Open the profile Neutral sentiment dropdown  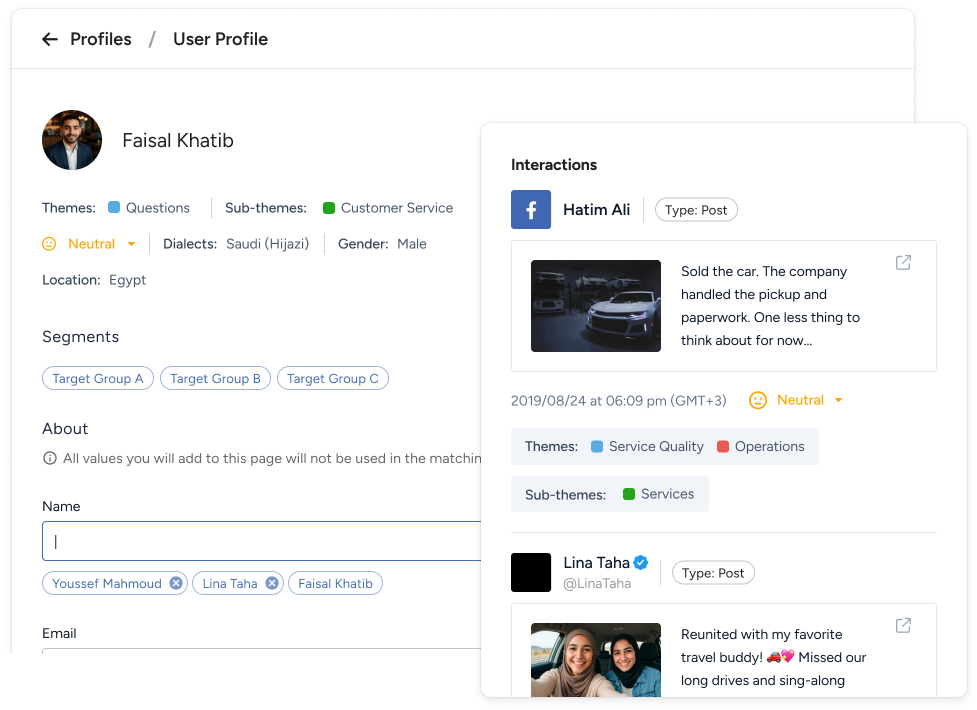(x=102, y=244)
